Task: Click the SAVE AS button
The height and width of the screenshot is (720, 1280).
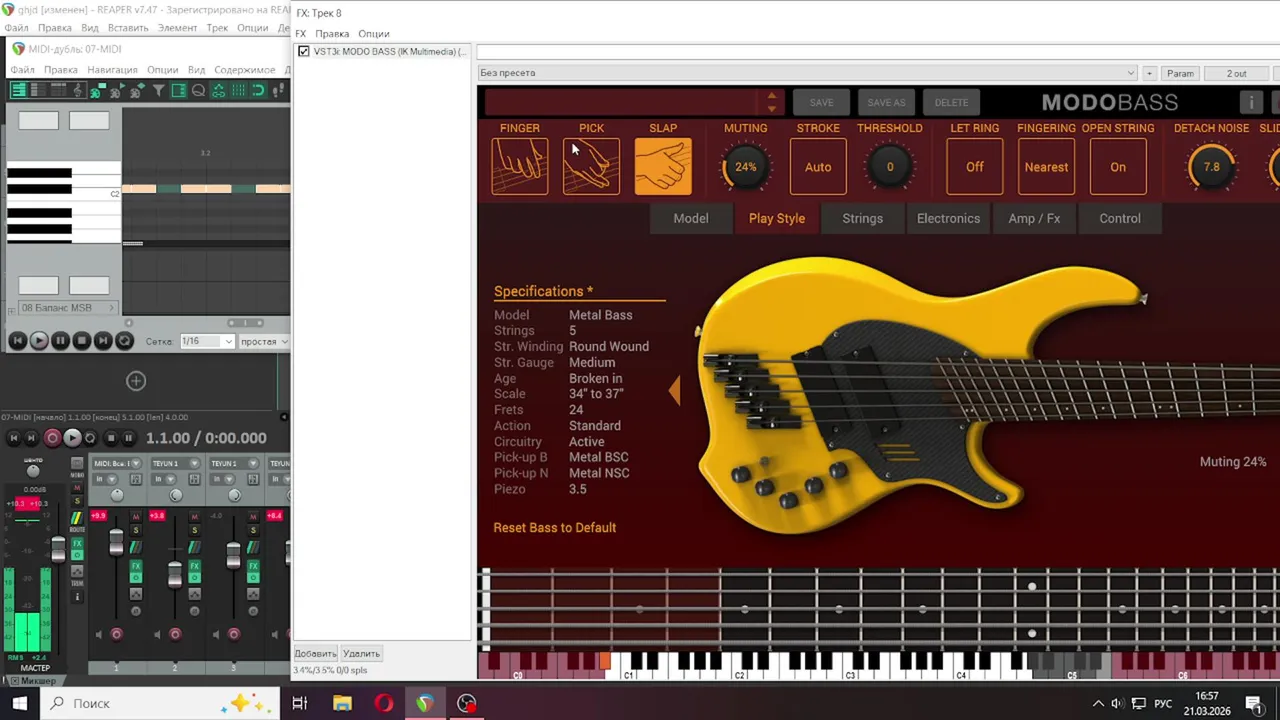Action: 886,102
